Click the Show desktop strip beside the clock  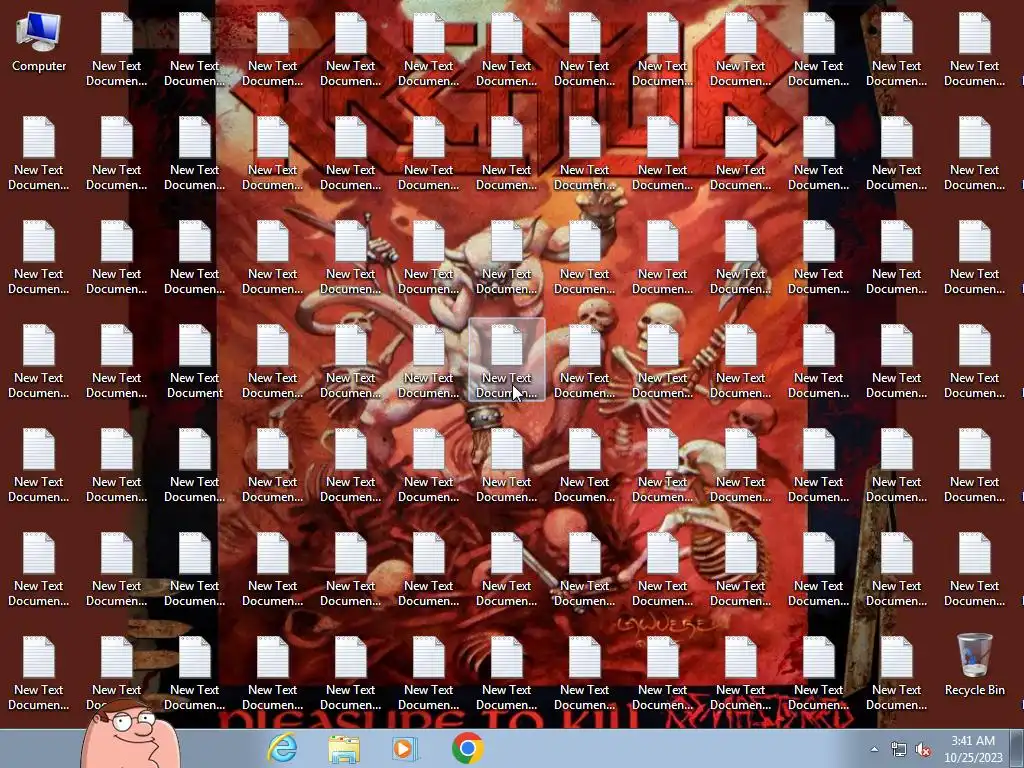click(1017, 748)
